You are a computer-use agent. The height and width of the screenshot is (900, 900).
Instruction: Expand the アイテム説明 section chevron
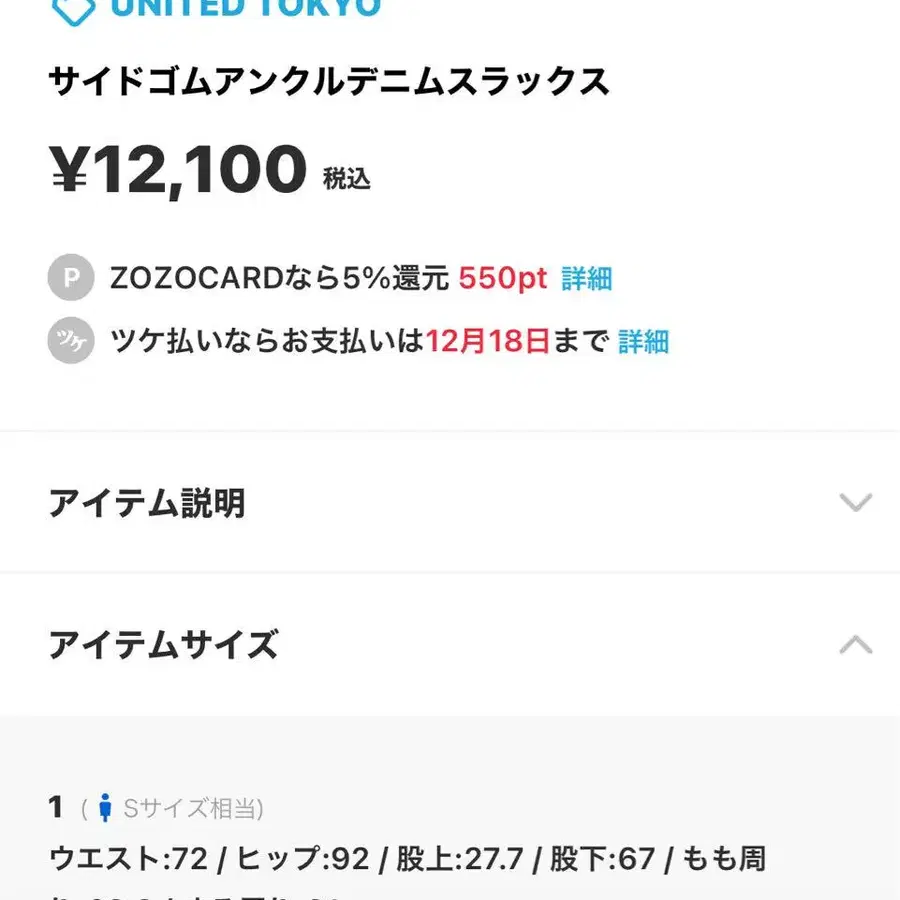(x=856, y=503)
